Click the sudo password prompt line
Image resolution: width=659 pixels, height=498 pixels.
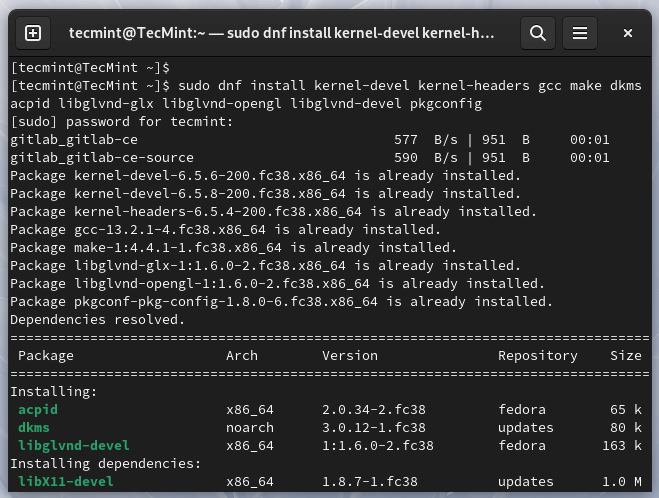(121, 121)
